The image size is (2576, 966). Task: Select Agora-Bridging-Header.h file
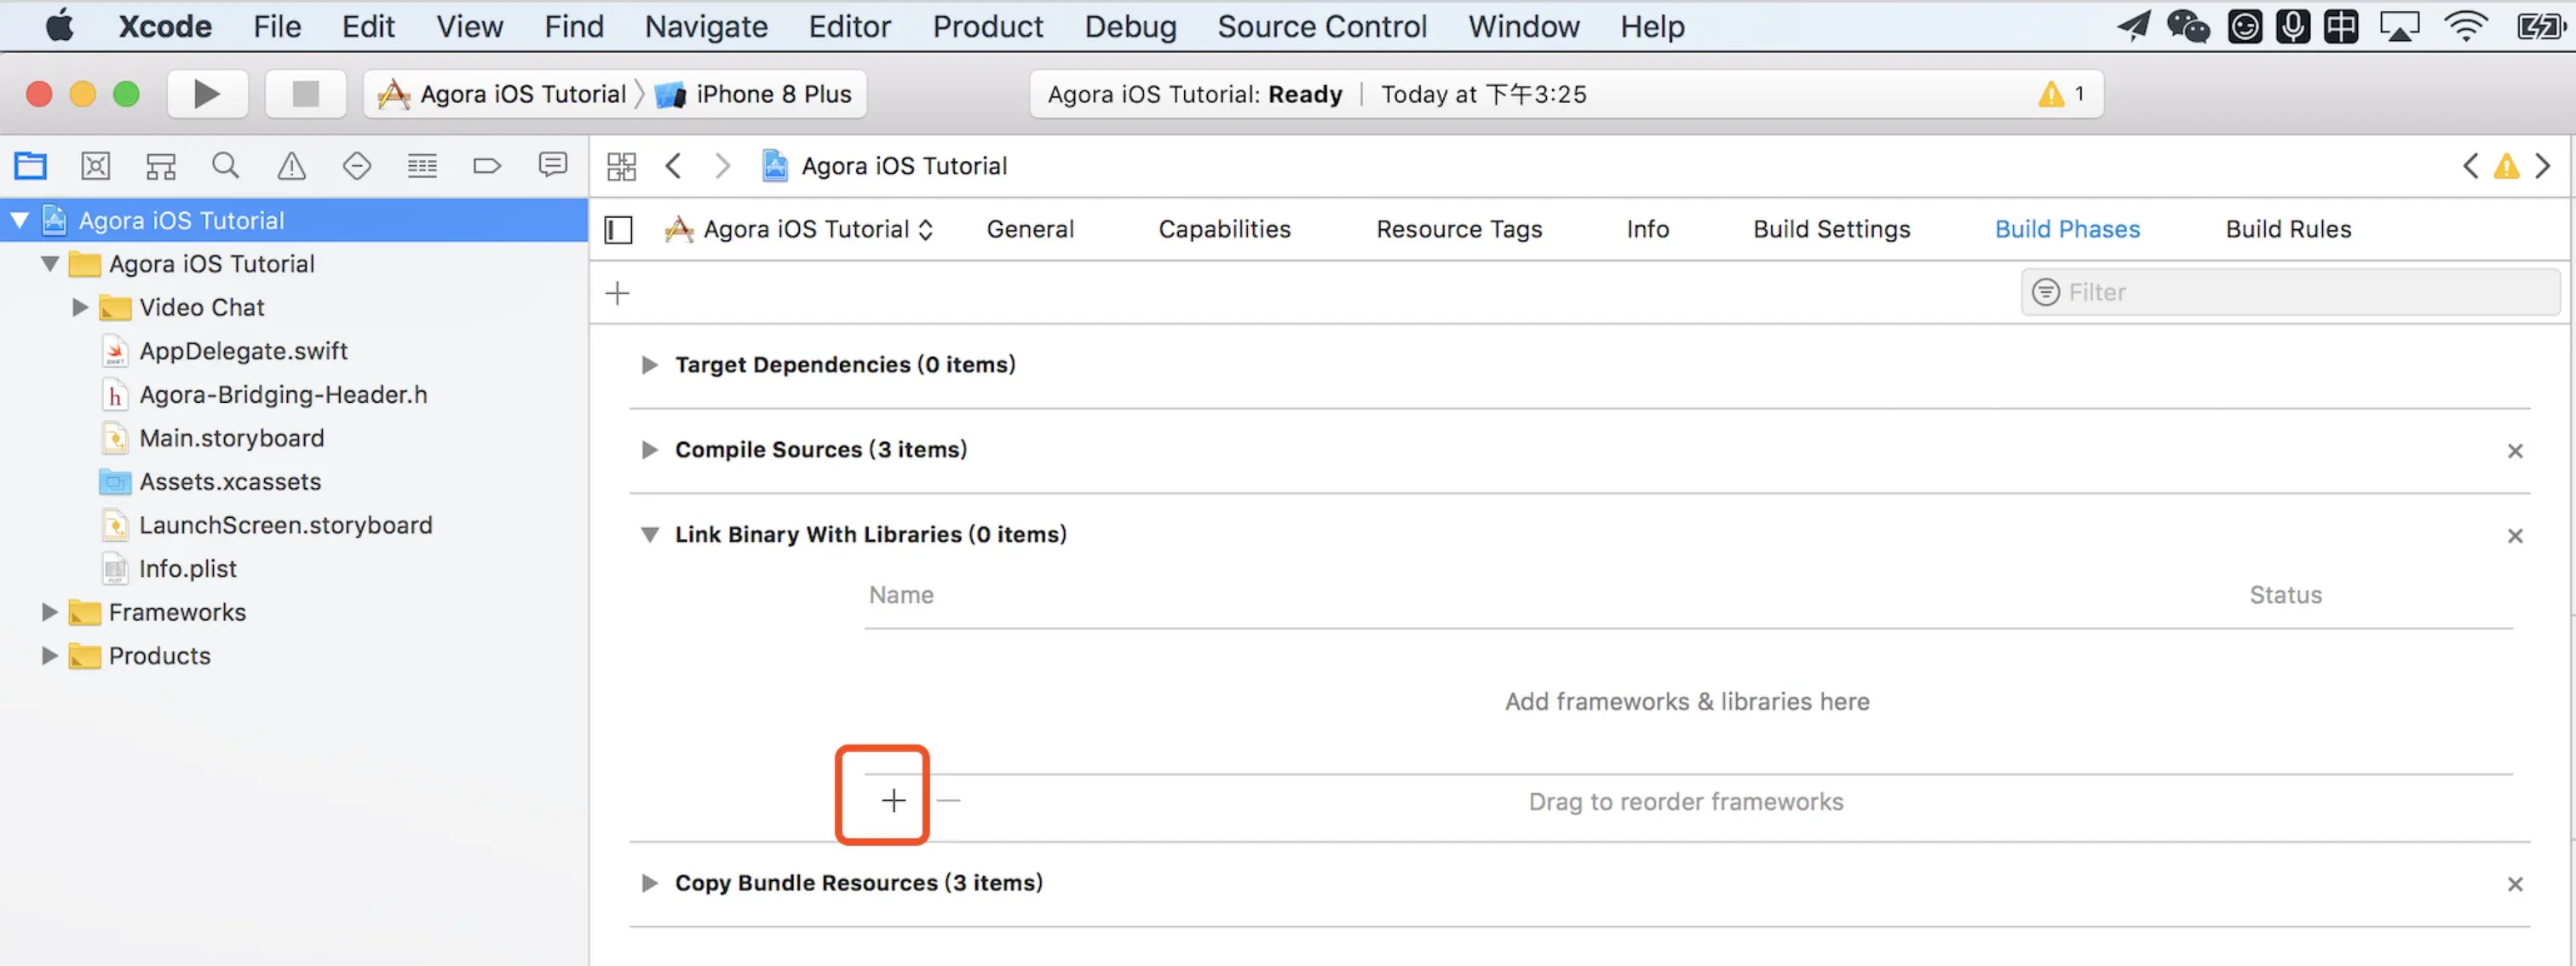click(x=283, y=395)
